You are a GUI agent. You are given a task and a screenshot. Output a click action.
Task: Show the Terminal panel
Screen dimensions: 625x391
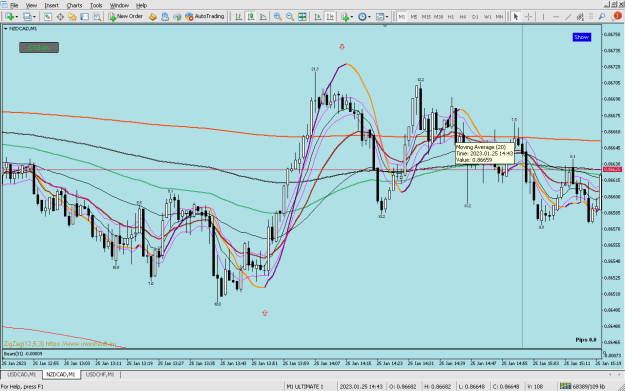(x=85, y=17)
